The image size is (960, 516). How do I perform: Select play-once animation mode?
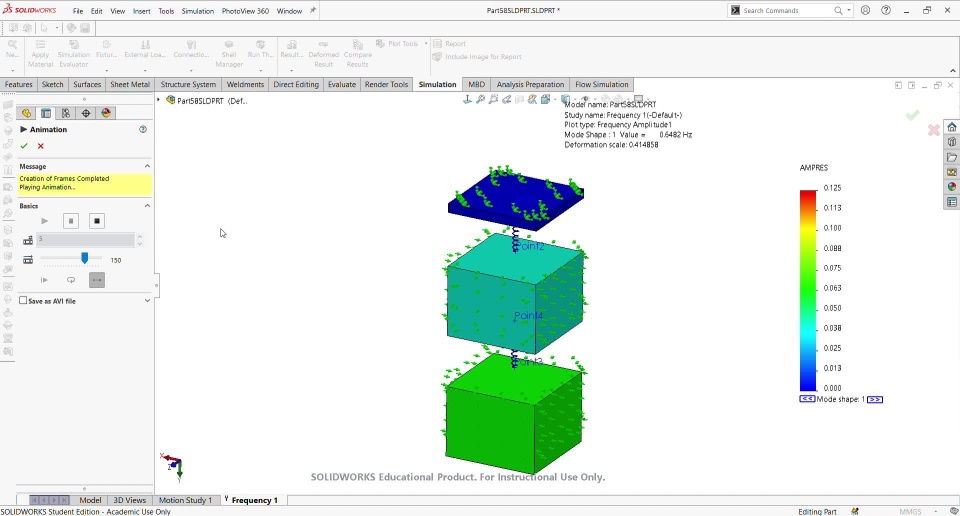(44, 280)
